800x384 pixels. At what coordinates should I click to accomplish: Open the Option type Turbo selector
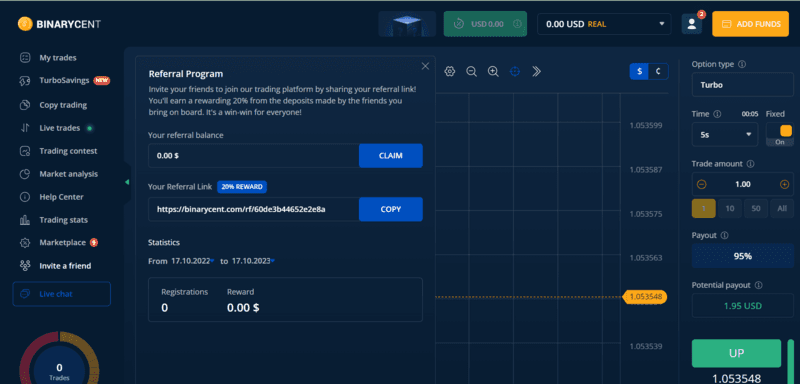(743, 85)
